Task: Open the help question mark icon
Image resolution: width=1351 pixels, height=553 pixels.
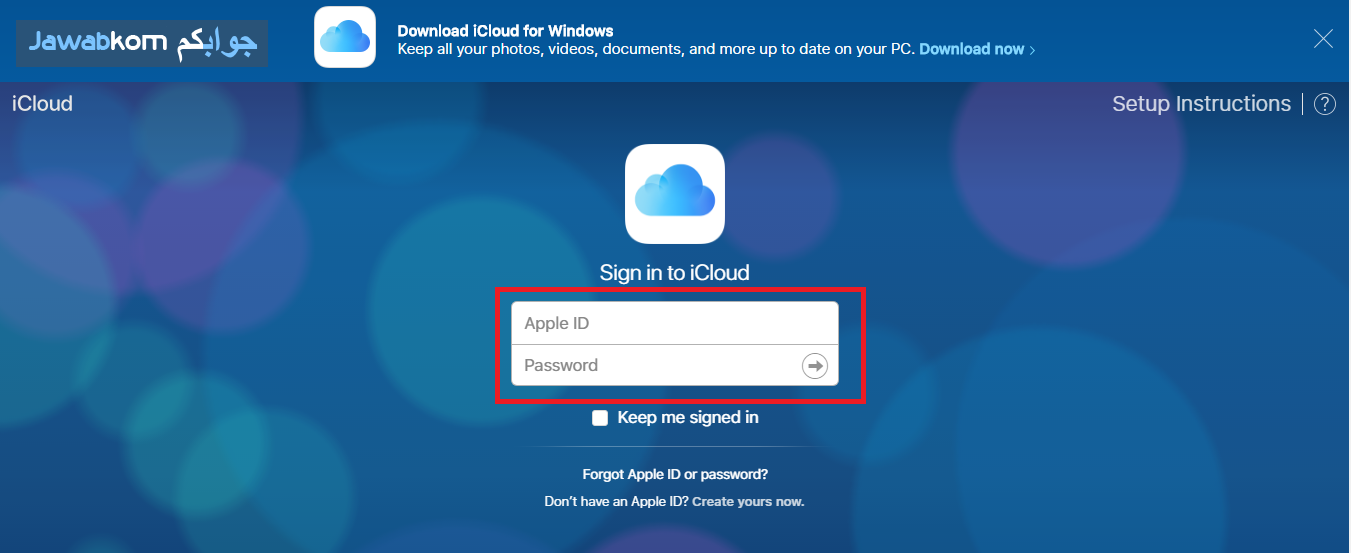Action: (1325, 104)
